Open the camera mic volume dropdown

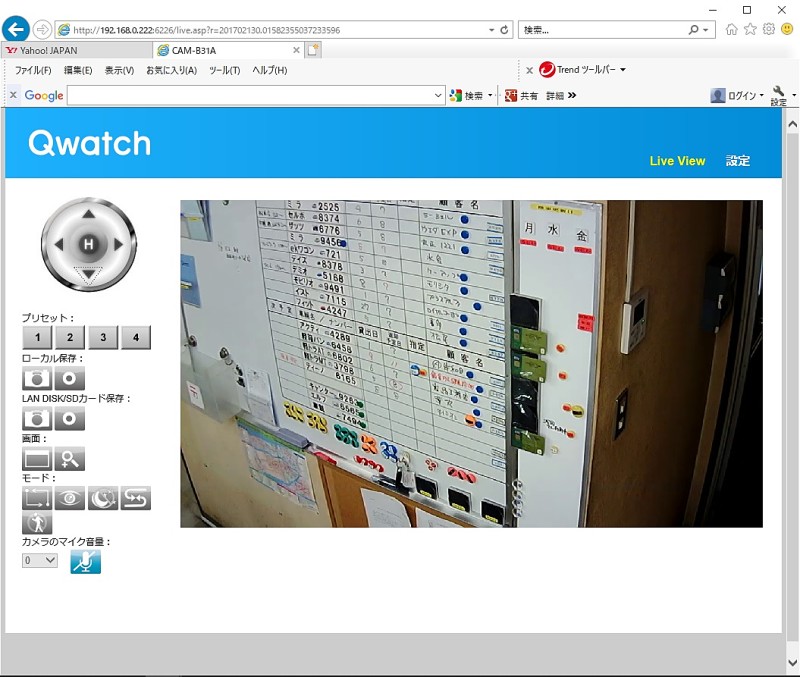pyautogui.click(x=40, y=560)
